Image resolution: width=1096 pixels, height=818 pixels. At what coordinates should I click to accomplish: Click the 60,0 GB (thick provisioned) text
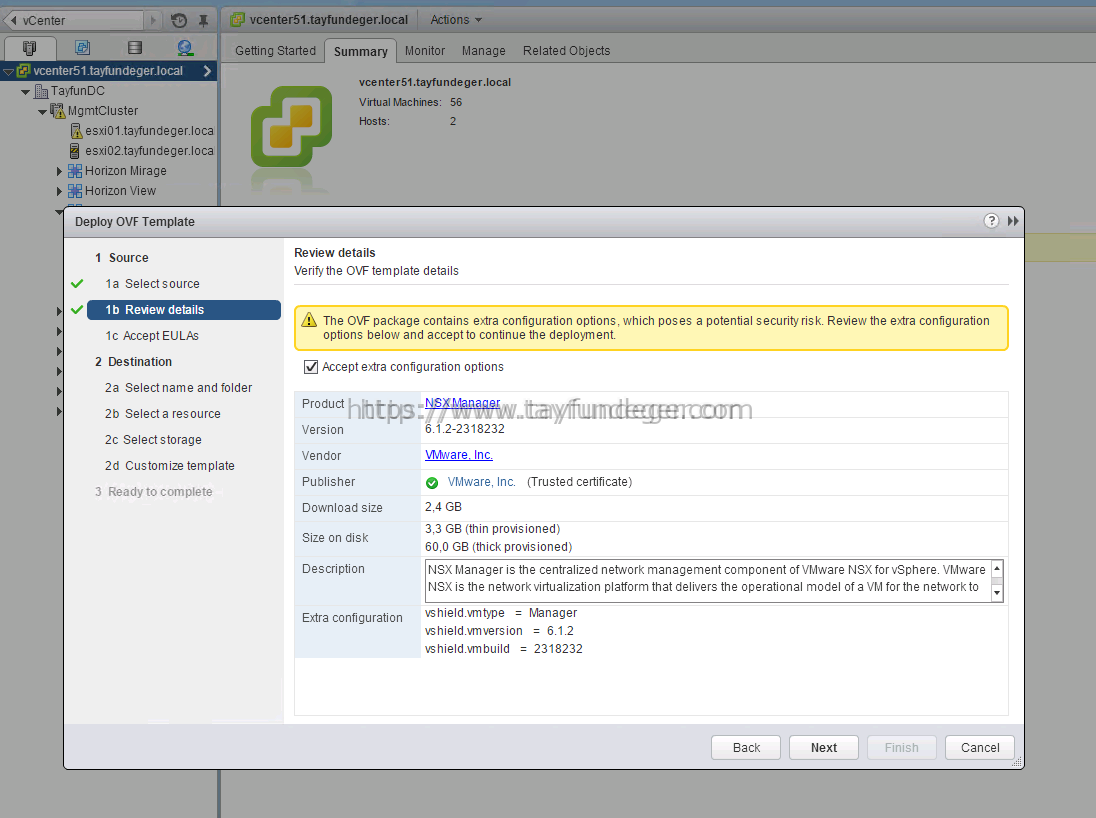tap(498, 547)
